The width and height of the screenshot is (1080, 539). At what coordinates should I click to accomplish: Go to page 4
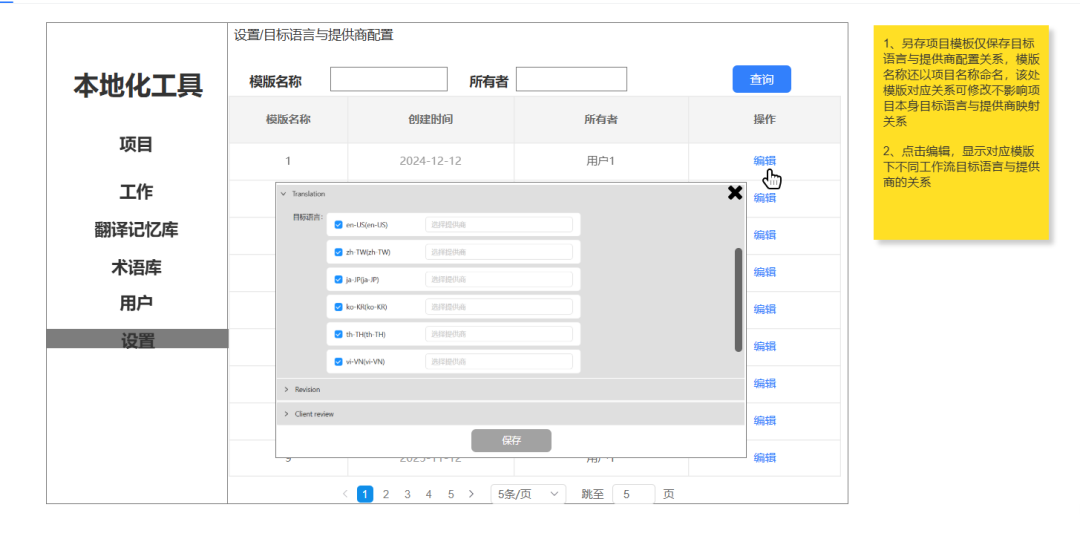point(429,494)
